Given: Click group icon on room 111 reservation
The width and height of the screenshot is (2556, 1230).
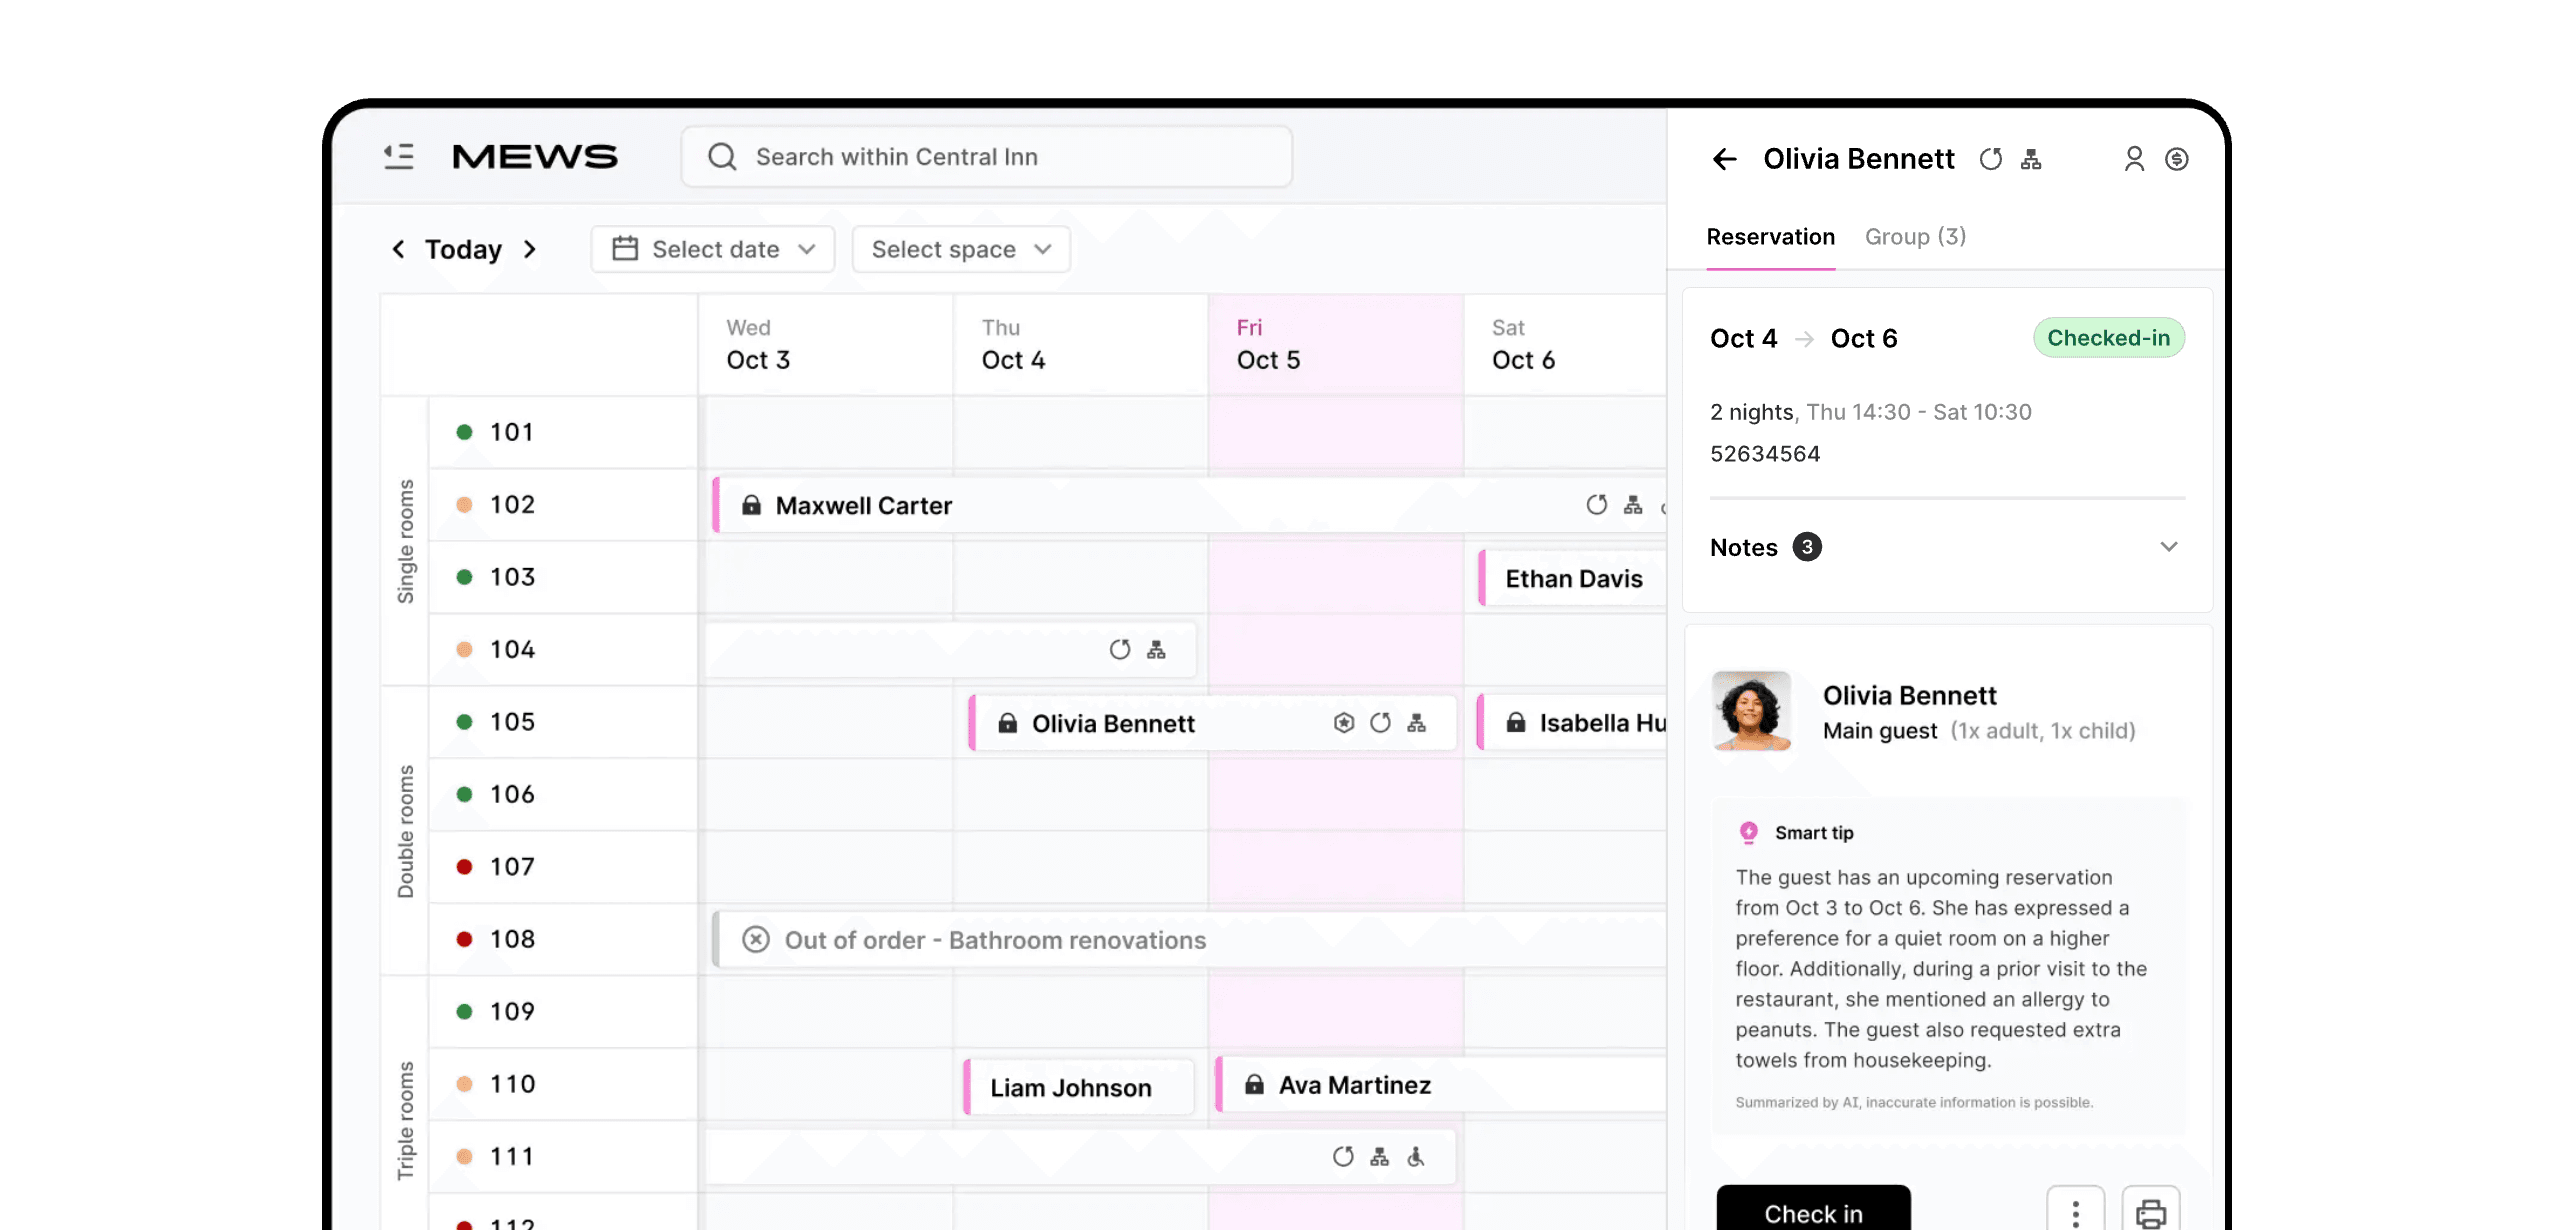Looking at the screenshot, I should click(1379, 1157).
